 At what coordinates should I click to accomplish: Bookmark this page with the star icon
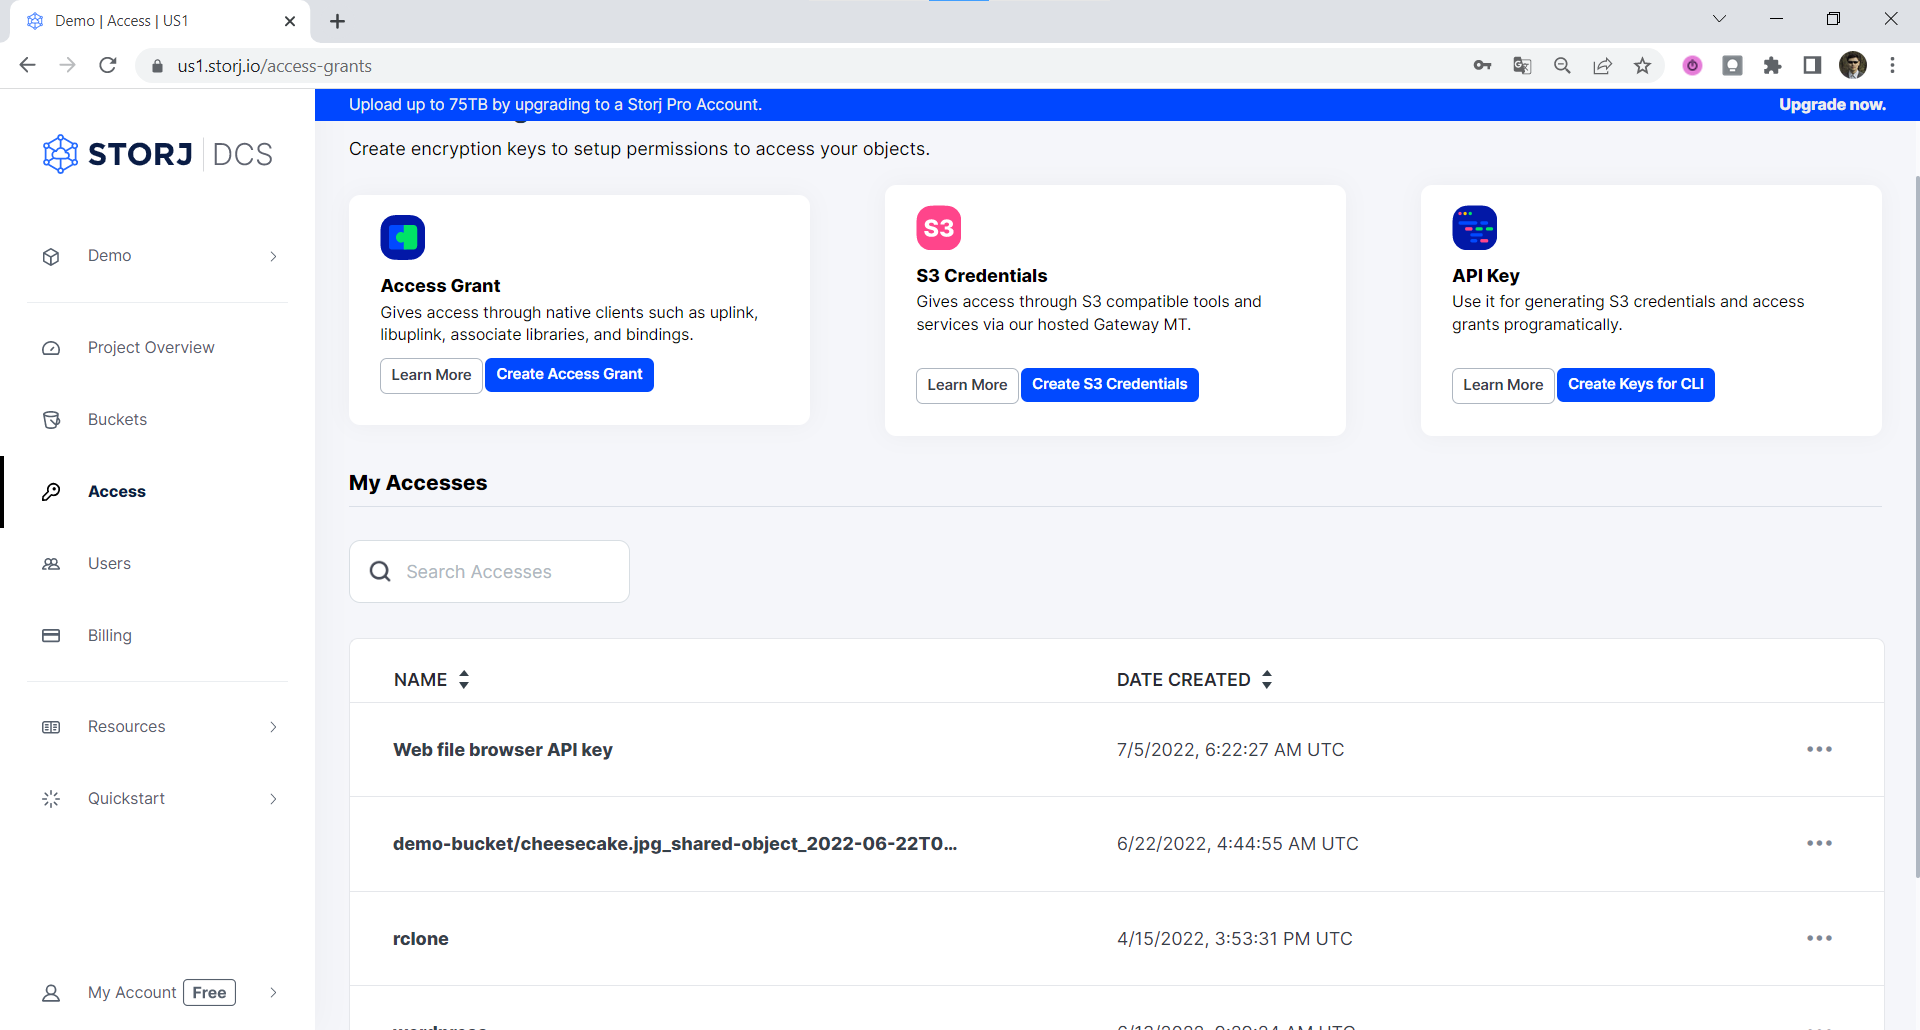tap(1642, 66)
